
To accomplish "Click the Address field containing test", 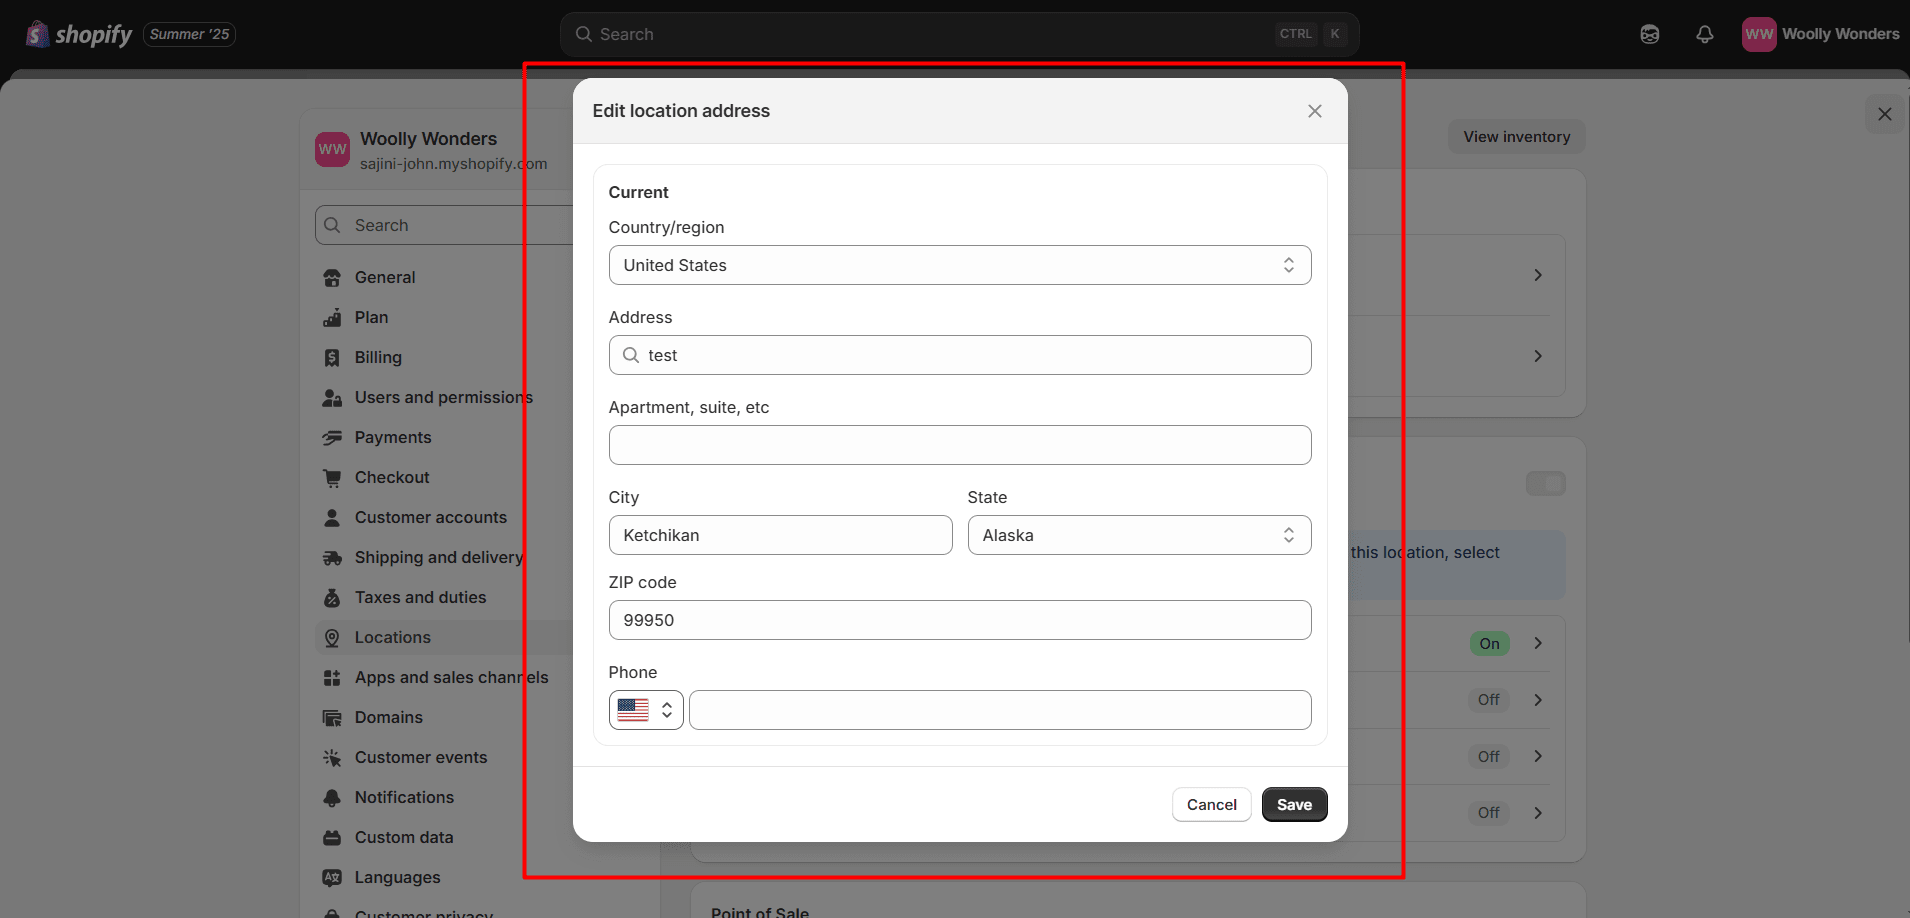I will 960,355.
